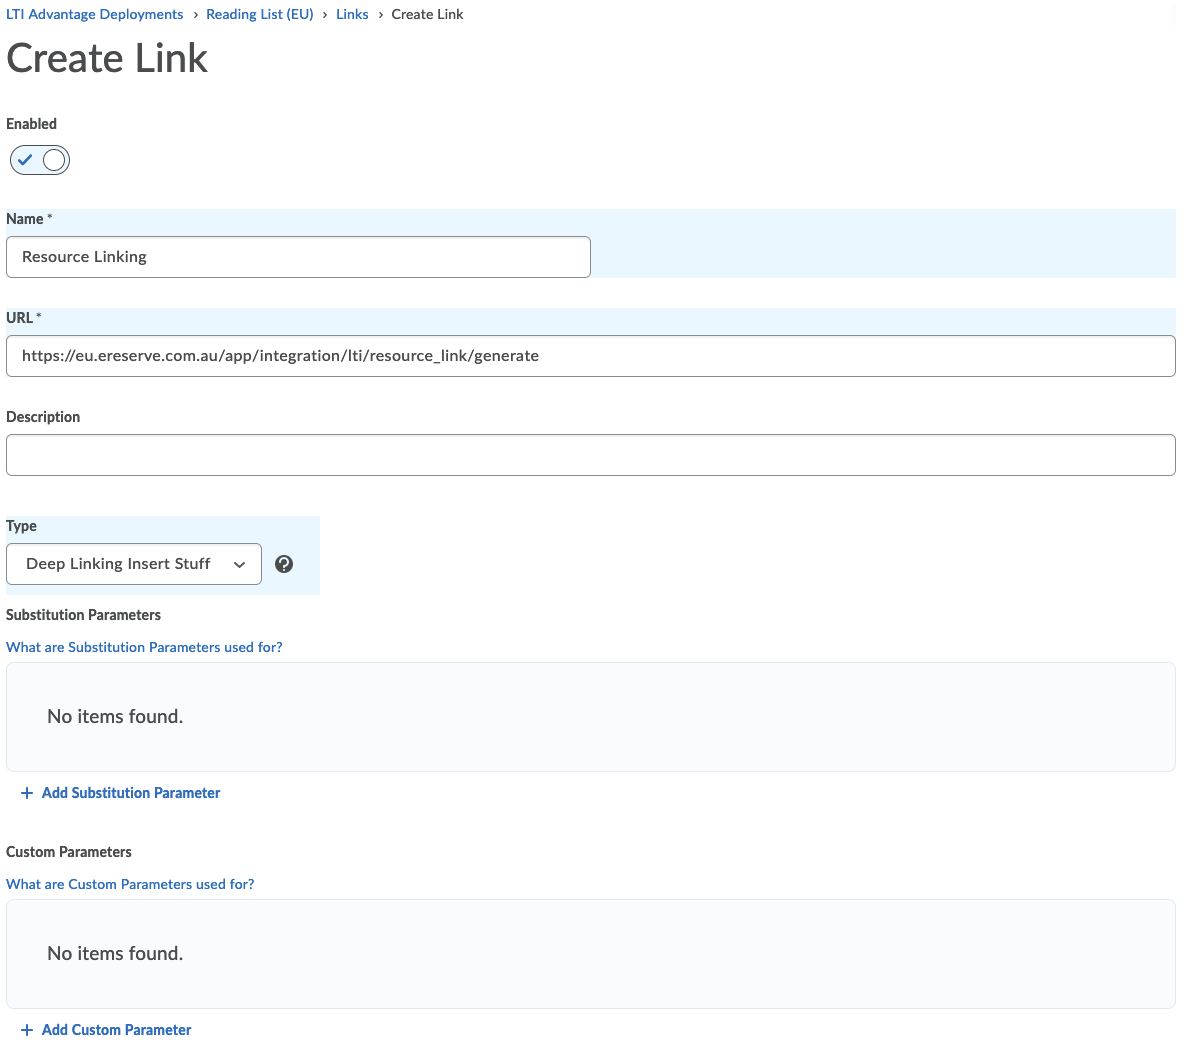
Task: Click the Name field label
Action: tap(25, 219)
